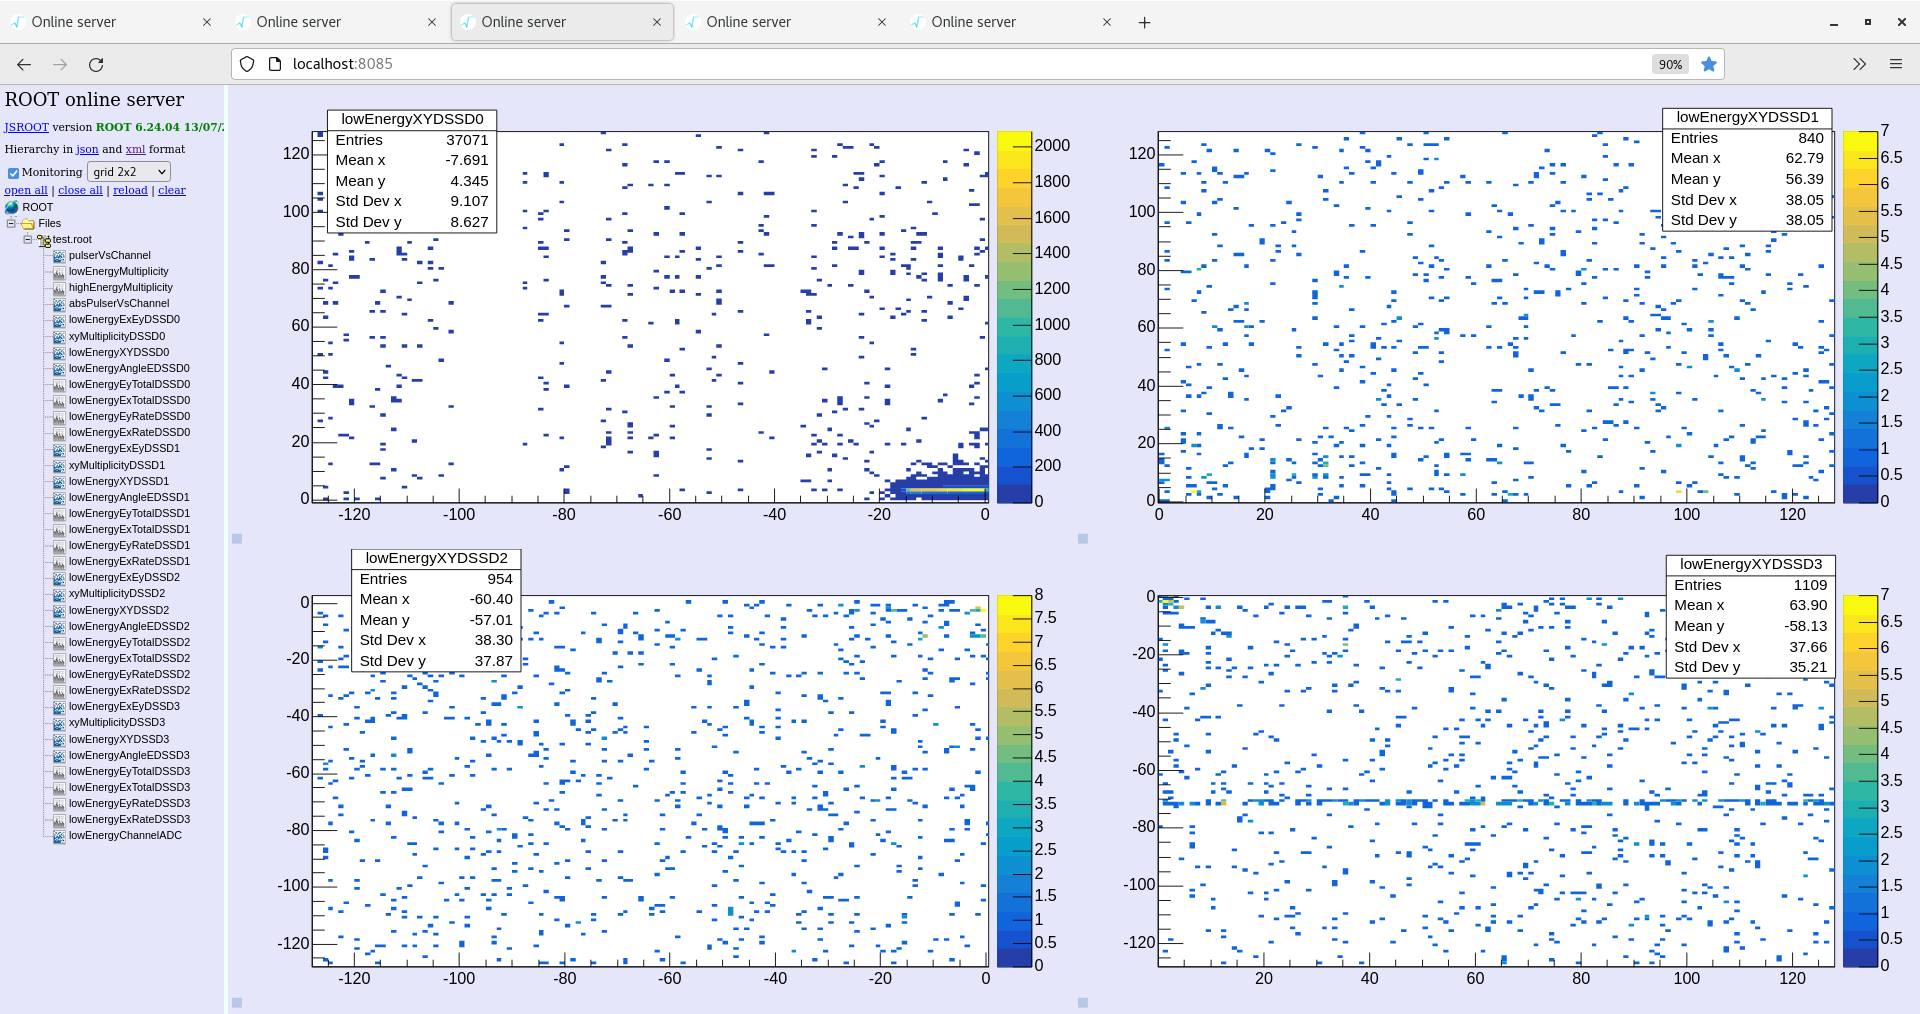Collapse the Files tree node
The image size is (1920, 1014).
pos(11,224)
